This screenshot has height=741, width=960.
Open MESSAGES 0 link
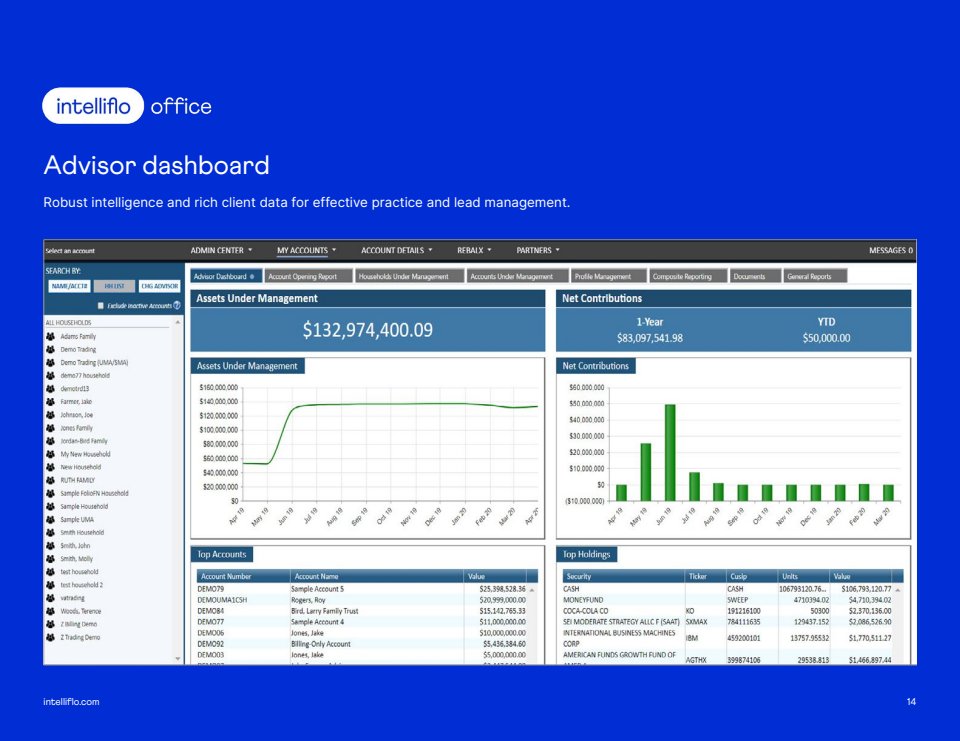[890, 250]
